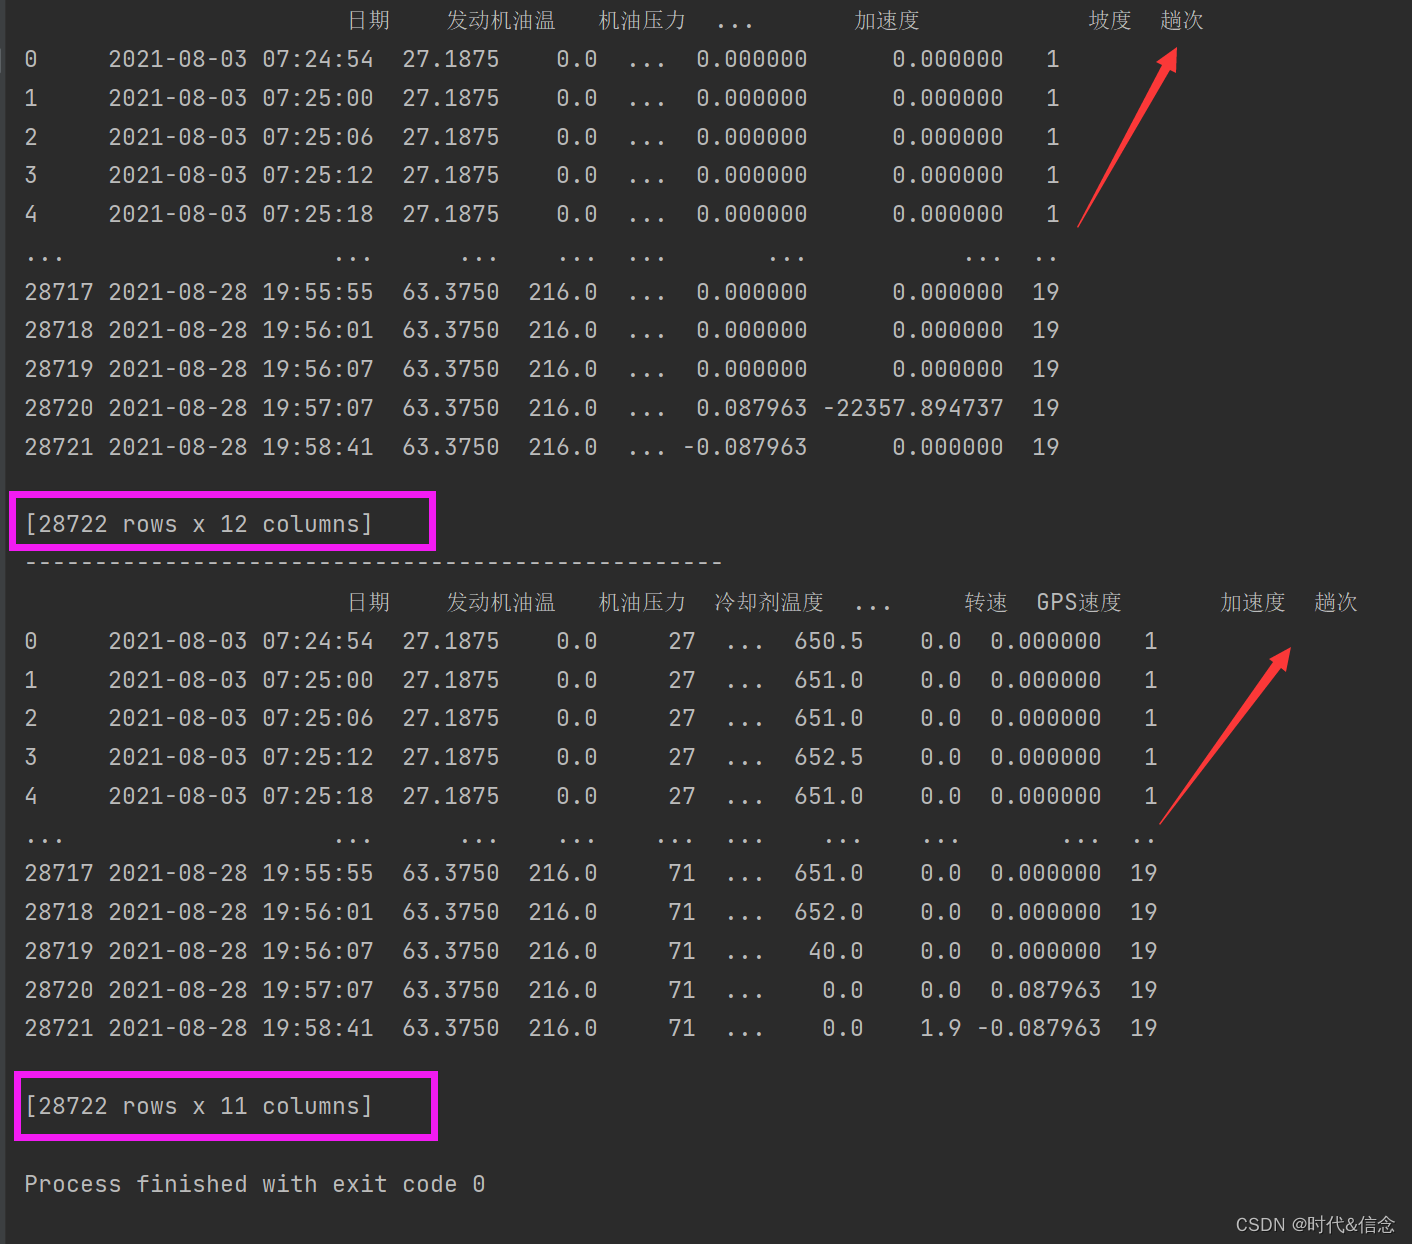Click 趟次 header of the 11-column table
The width and height of the screenshot is (1412, 1244).
[1336, 602]
